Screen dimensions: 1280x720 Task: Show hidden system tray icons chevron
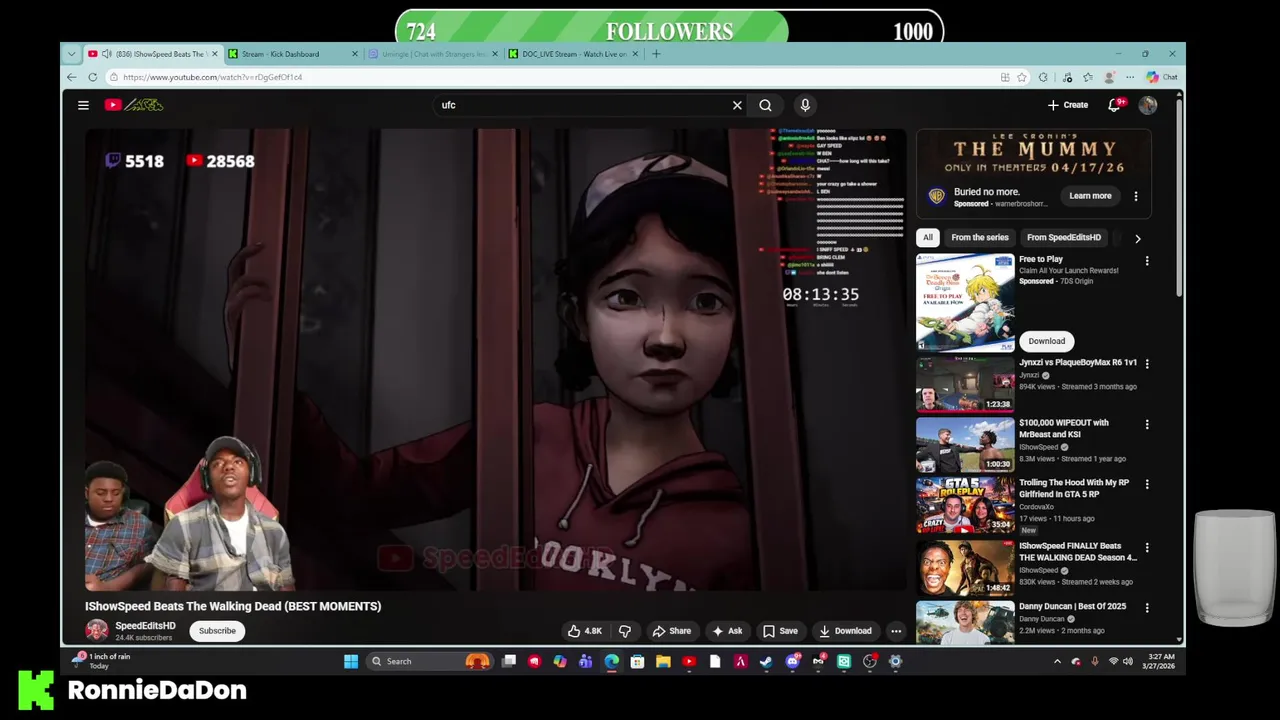point(1057,661)
